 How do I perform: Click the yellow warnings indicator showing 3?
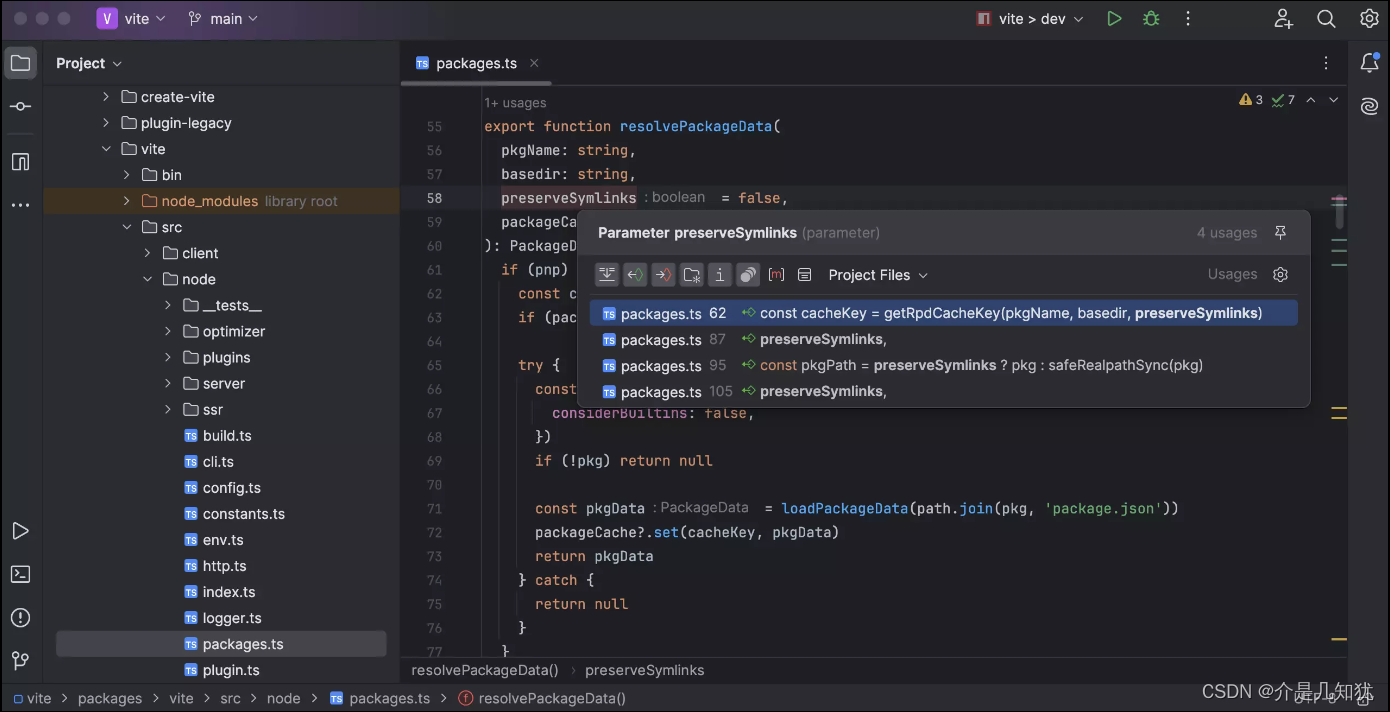click(1251, 100)
